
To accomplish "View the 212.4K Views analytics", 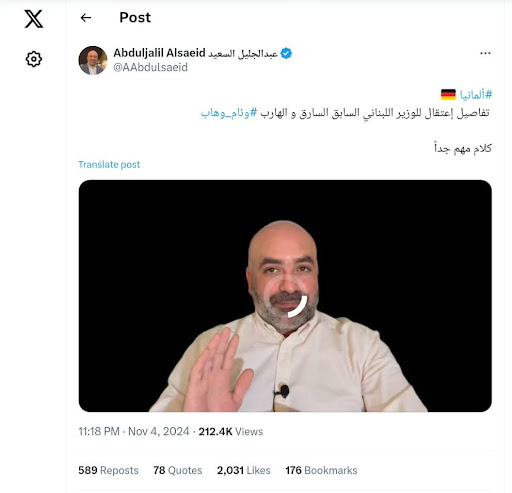I will click(x=231, y=432).
